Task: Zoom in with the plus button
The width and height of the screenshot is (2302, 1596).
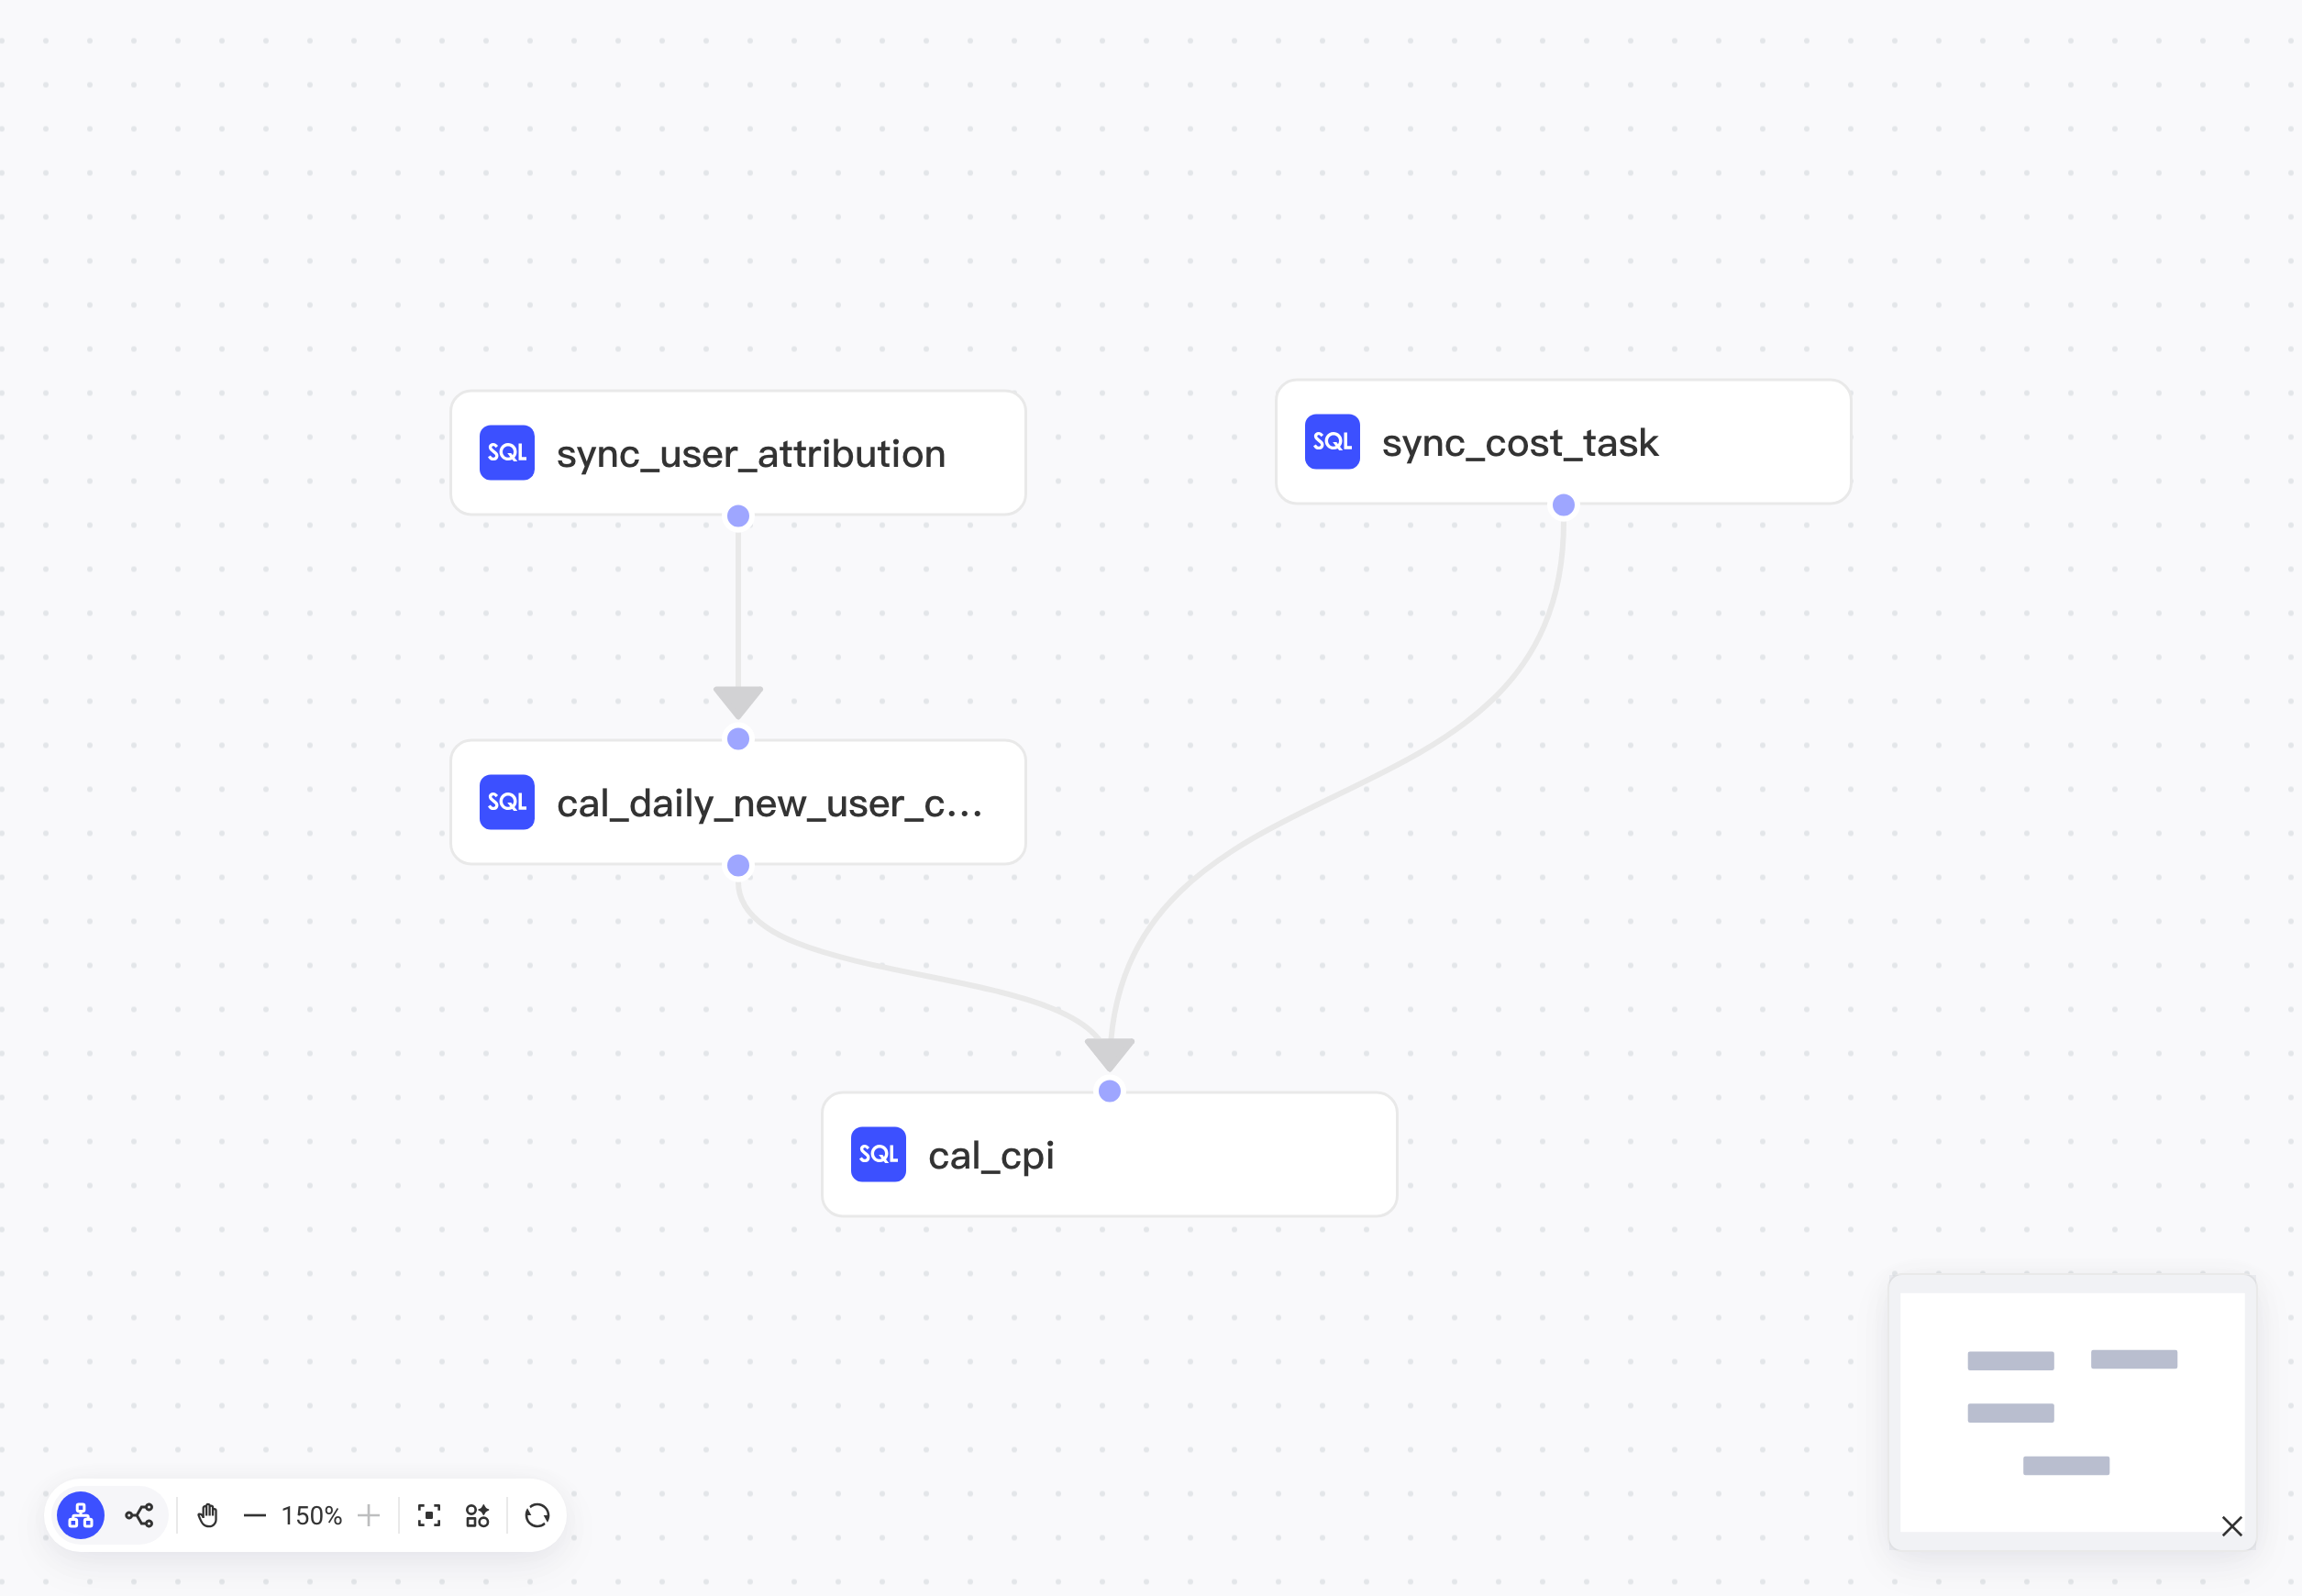Action: [x=369, y=1516]
